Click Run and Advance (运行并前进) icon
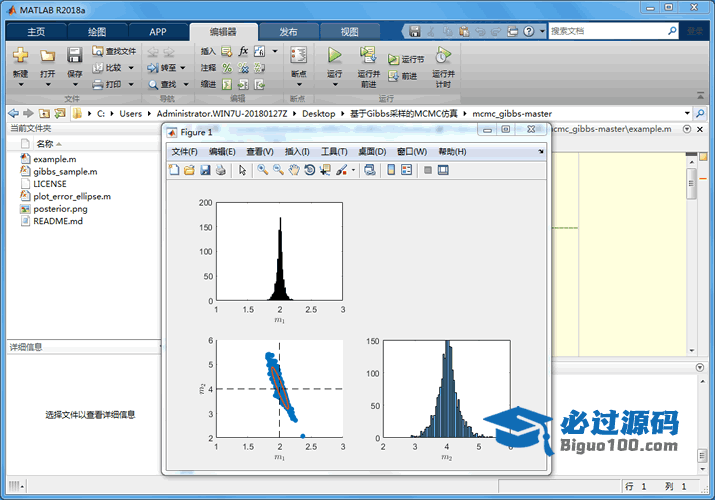Image resolution: width=715 pixels, height=500 pixels. point(368,55)
